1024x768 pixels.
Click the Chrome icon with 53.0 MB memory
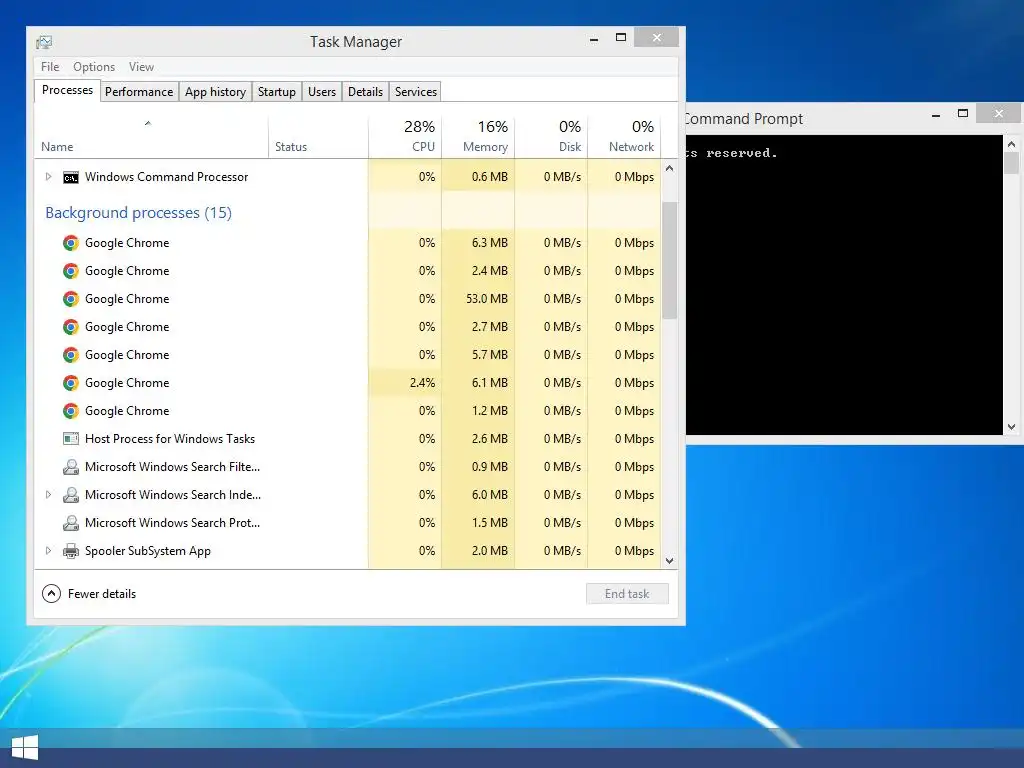[x=71, y=299]
